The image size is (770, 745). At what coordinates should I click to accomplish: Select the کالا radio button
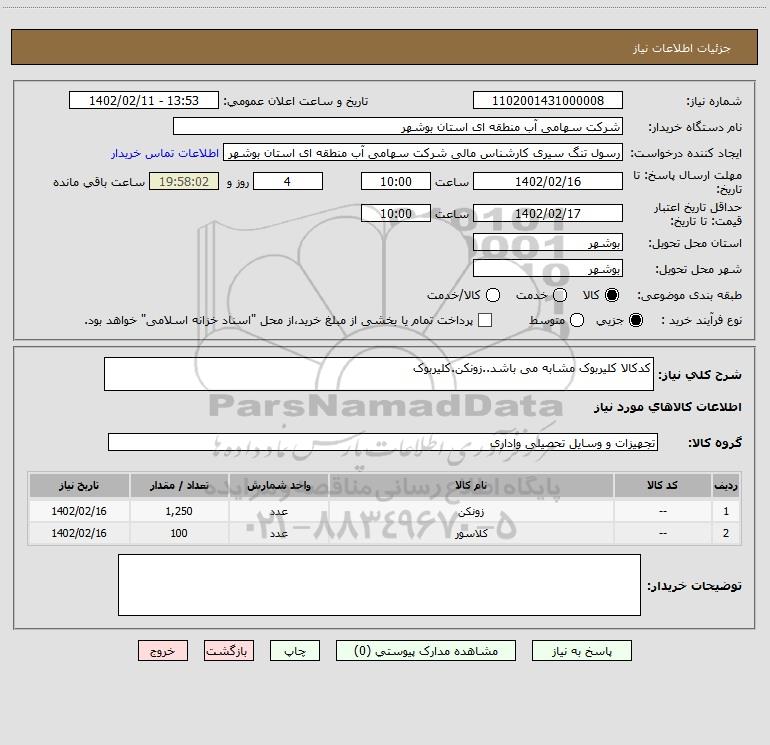pos(612,295)
